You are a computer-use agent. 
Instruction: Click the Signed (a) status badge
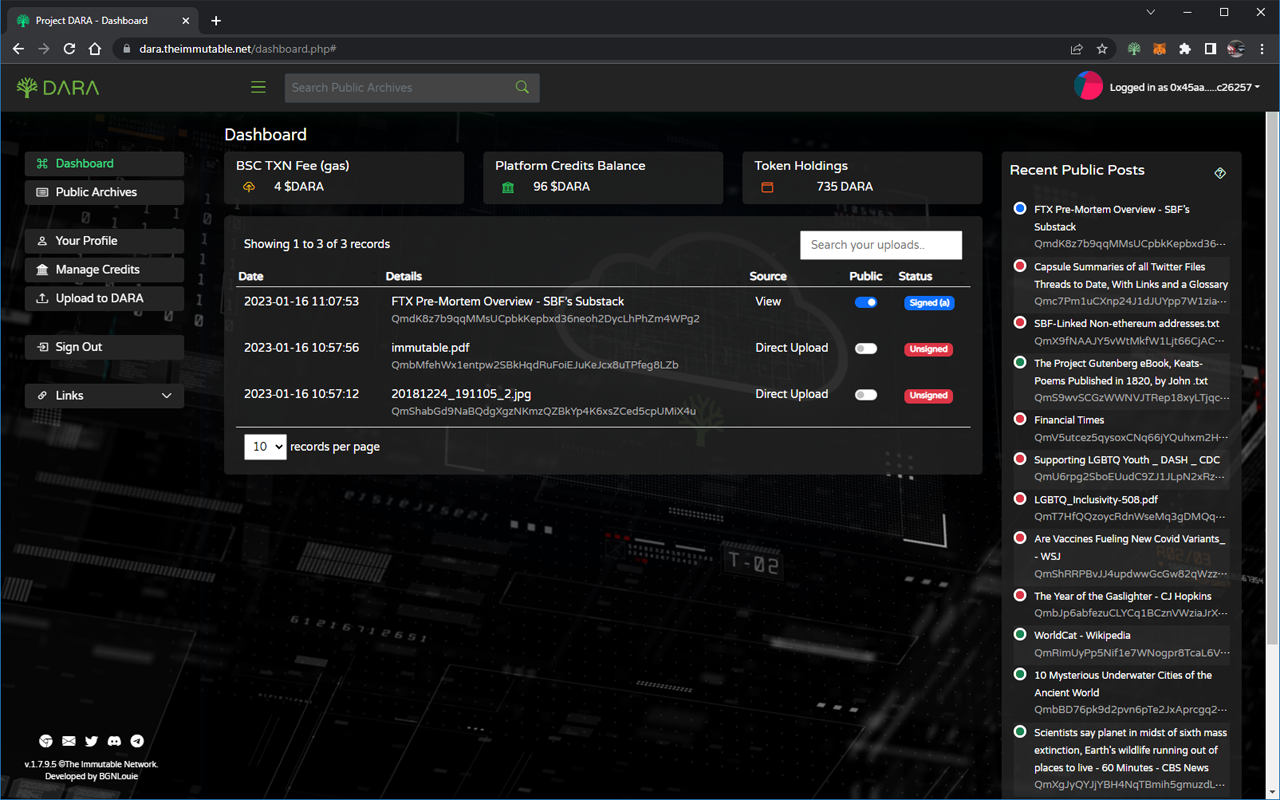(929, 303)
